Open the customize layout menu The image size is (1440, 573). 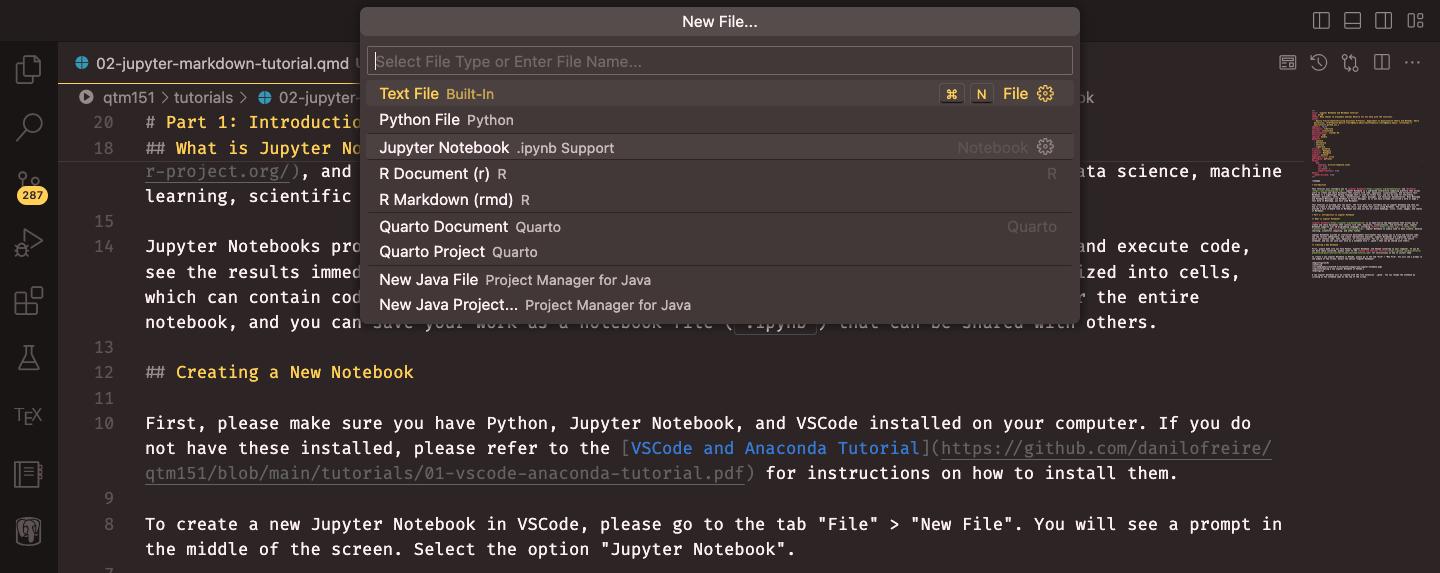1414,21
